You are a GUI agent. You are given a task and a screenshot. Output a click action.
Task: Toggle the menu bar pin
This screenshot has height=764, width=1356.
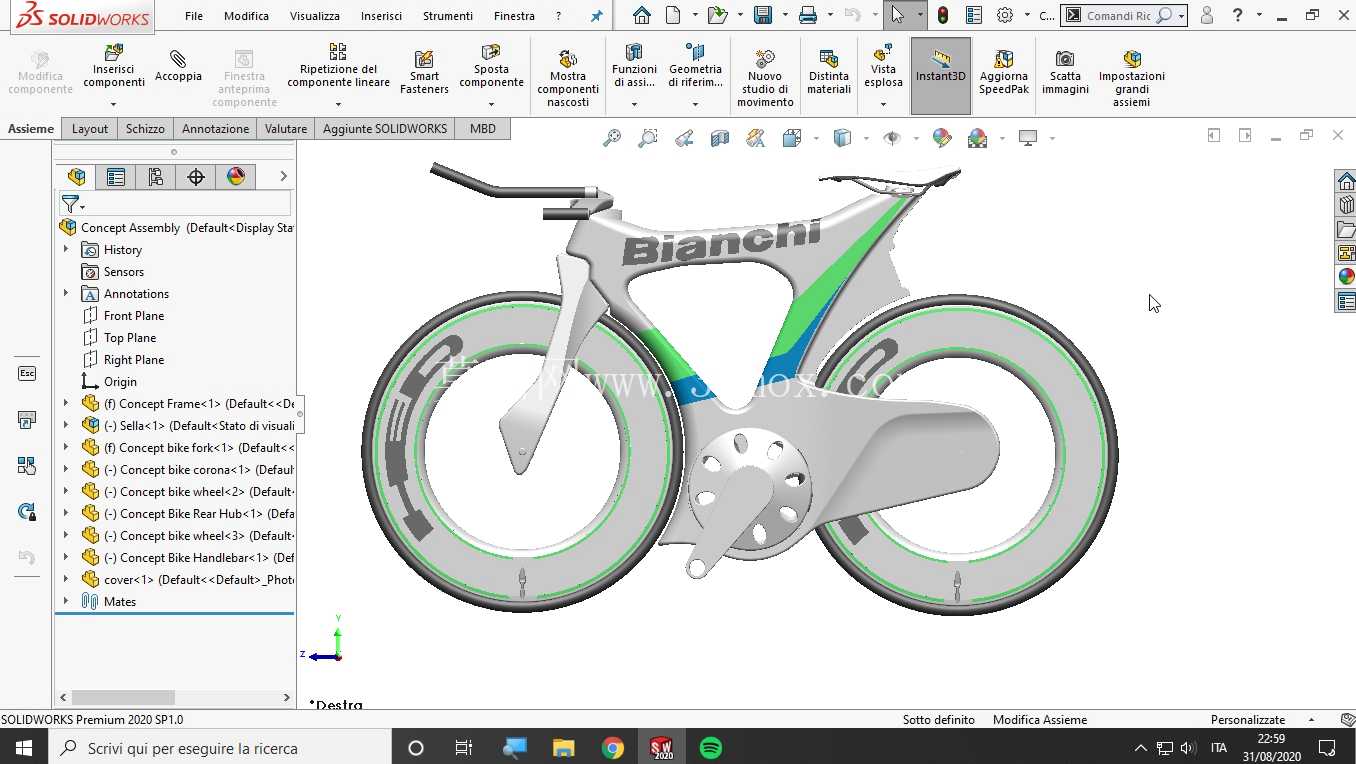point(597,16)
